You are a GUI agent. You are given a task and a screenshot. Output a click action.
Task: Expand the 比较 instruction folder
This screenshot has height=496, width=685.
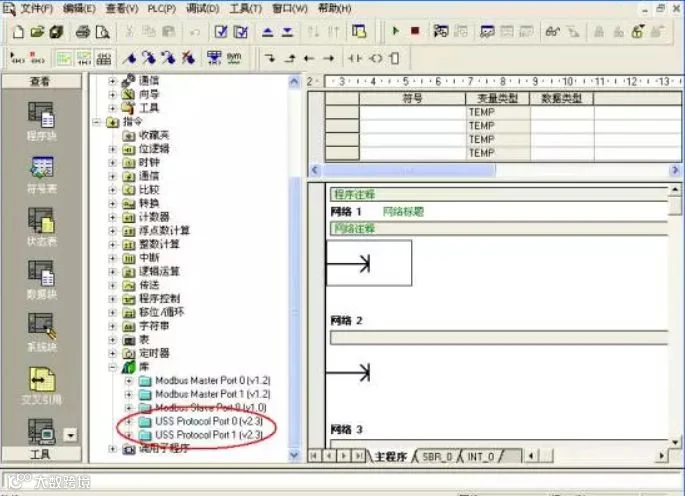(112, 190)
